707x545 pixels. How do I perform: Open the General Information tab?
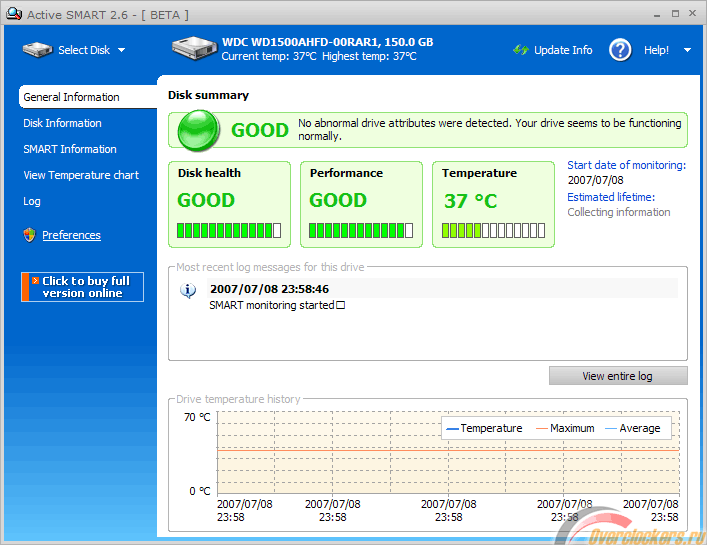(88, 97)
